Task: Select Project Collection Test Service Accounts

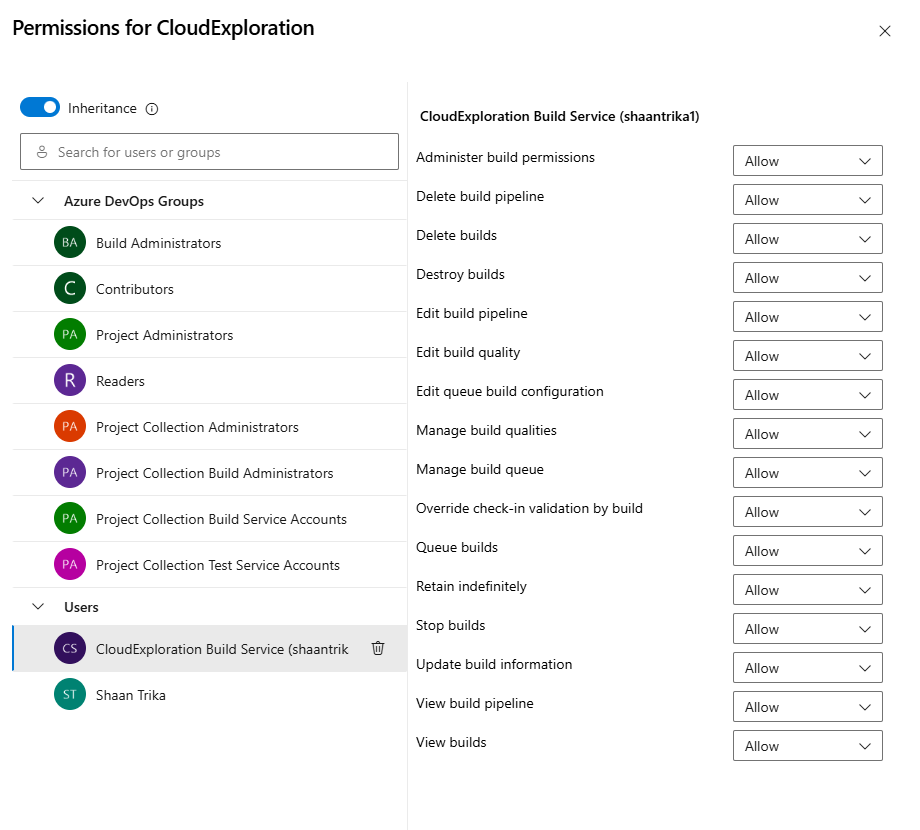Action: click(210, 565)
